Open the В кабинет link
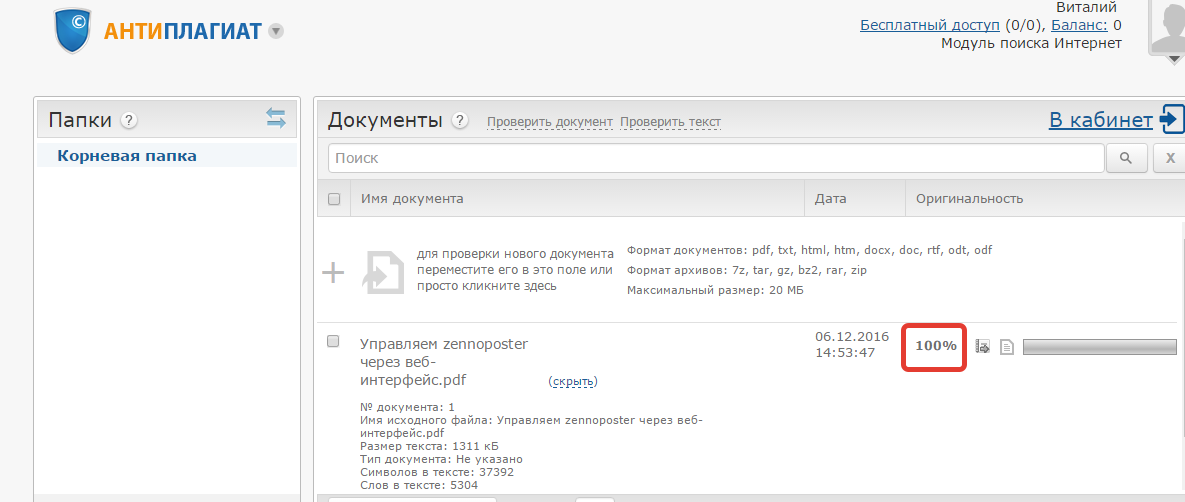The image size is (1185, 502). (1100, 119)
